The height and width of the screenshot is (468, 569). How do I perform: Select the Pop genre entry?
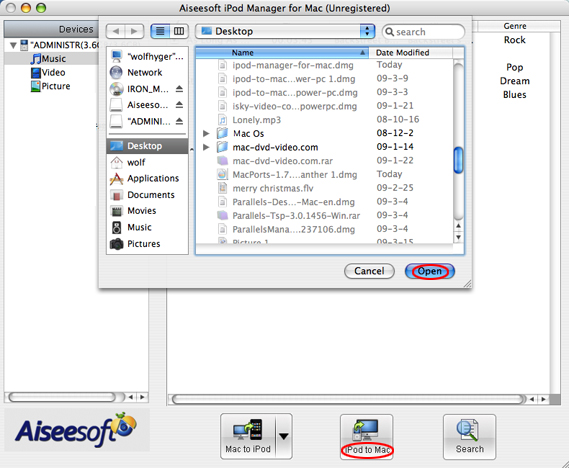515,67
